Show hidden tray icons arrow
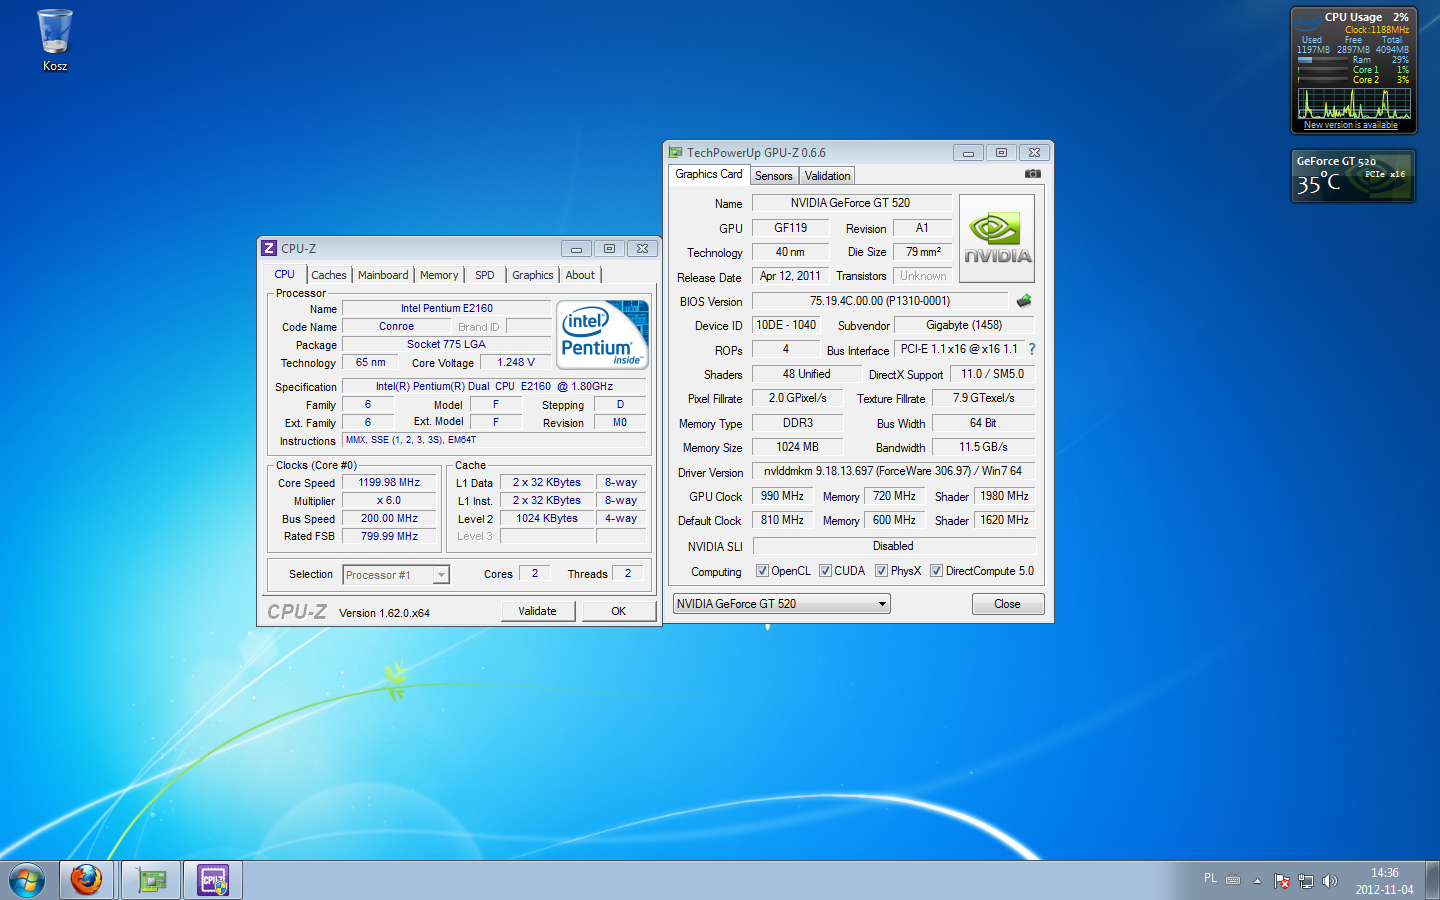The image size is (1440, 900). tap(1257, 881)
